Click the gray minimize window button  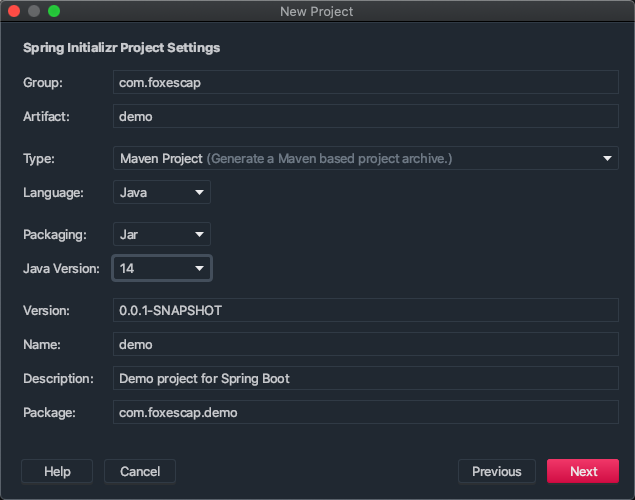coord(34,11)
